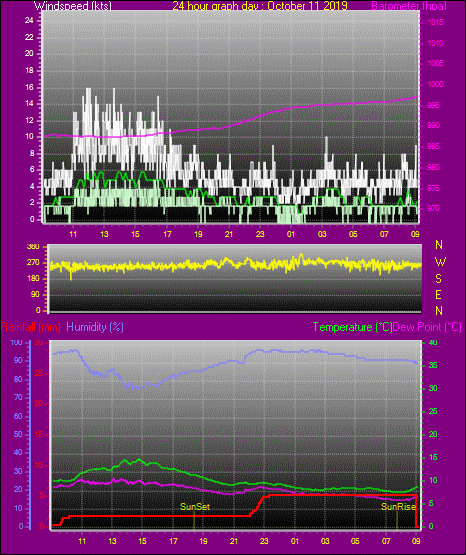The image size is (466, 555).
Task: Select the green 35 temperature axis value
Action: tap(433, 366)
